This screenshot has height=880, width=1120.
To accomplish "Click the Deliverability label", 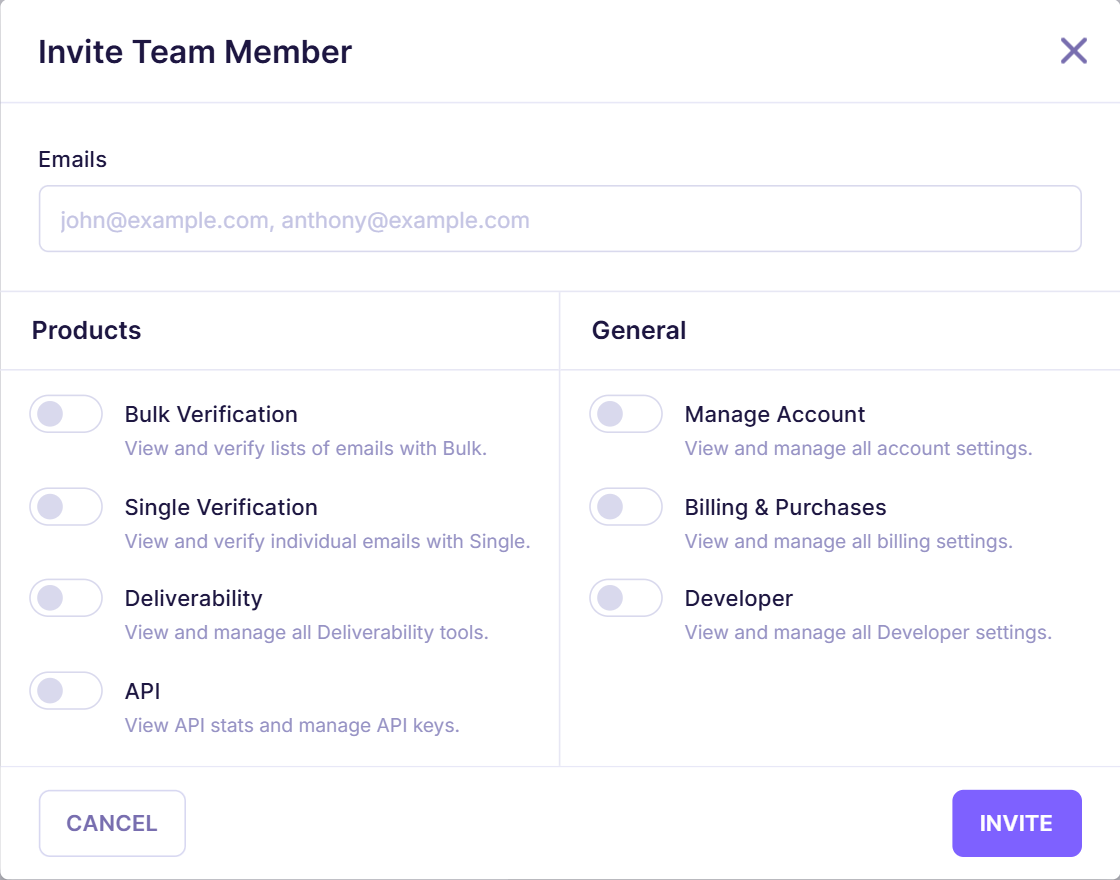I will coord(194,599).
